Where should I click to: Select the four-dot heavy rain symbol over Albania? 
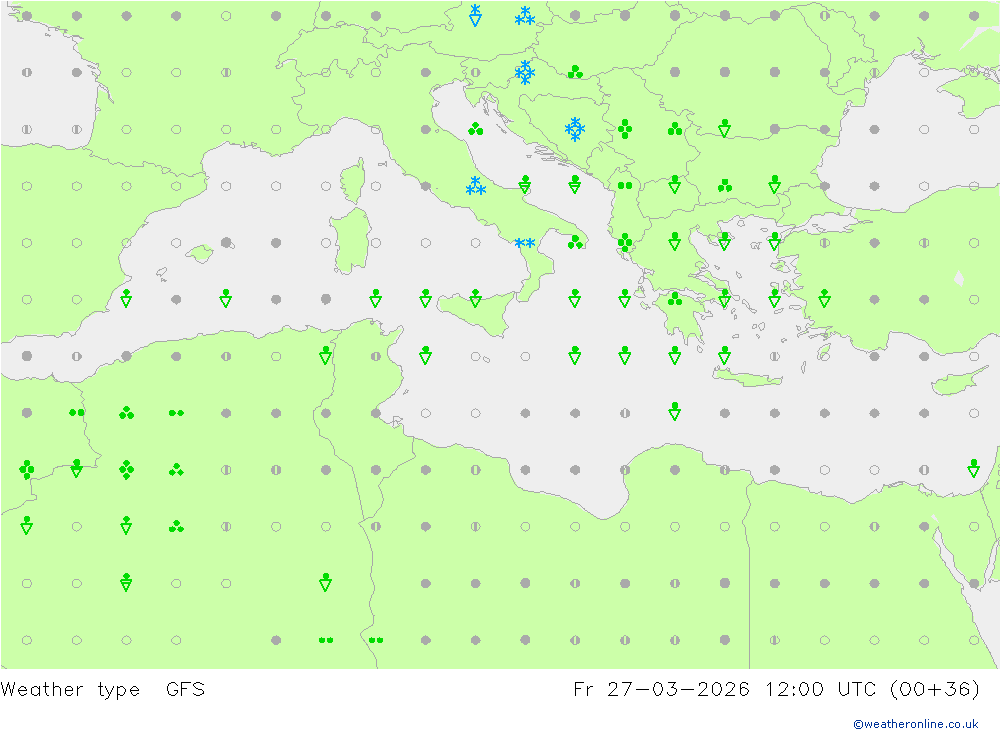point(624,242)
